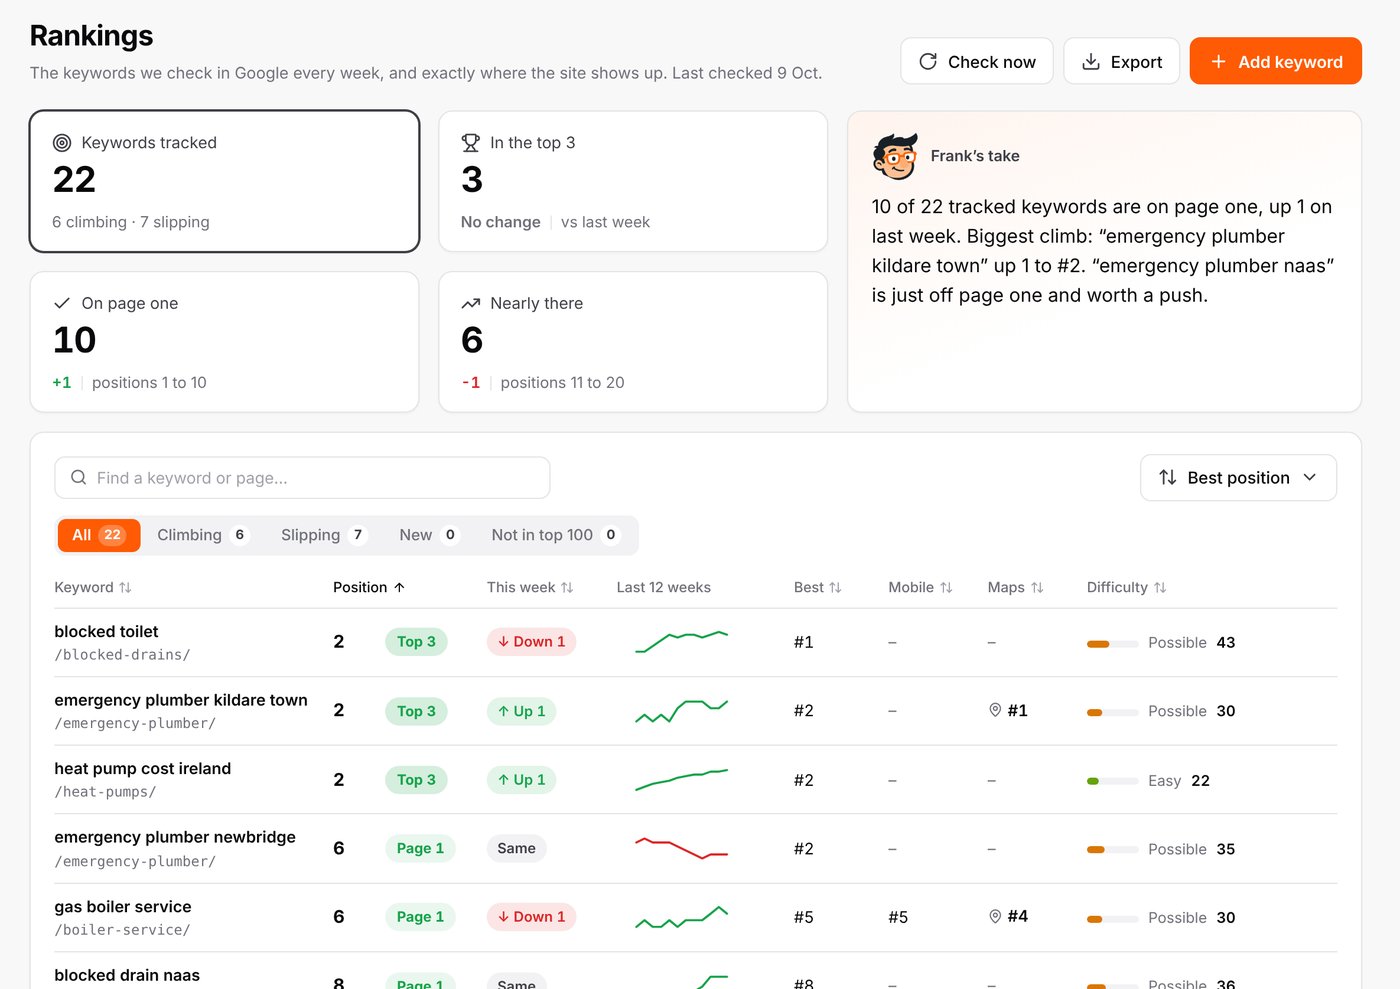Click the Check now button
The width and height of the screenshot is (1400, 989).
(x=977, y=61)
